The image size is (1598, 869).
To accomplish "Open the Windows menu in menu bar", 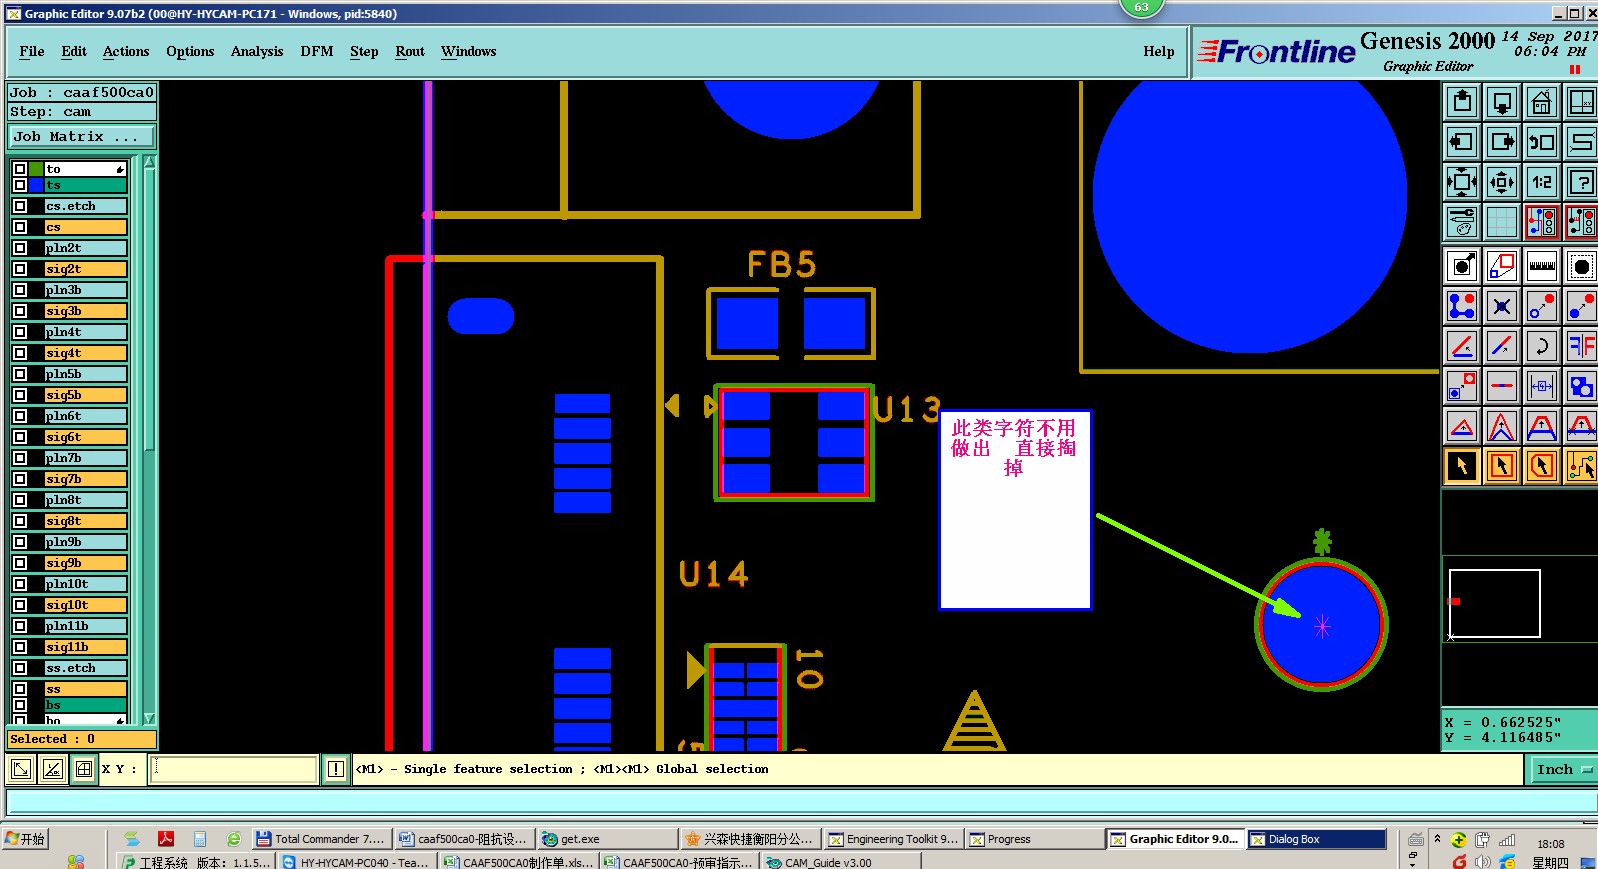I will (468, 51).
